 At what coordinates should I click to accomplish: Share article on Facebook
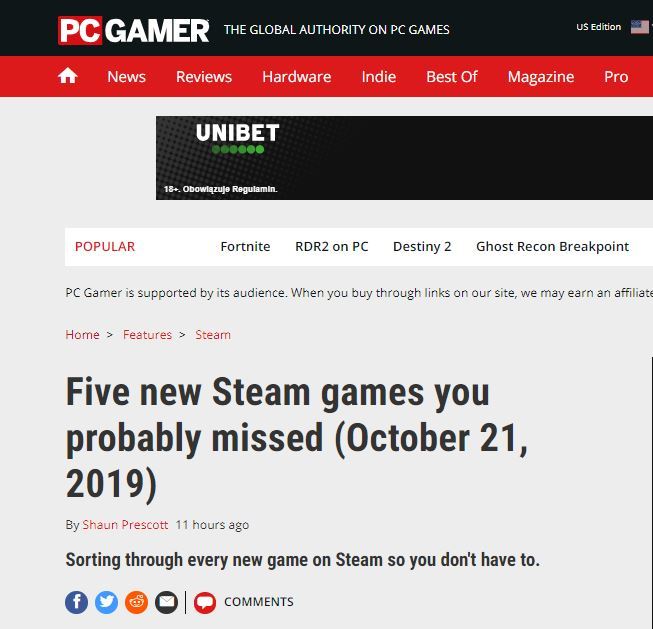click(x=76, y=602)
